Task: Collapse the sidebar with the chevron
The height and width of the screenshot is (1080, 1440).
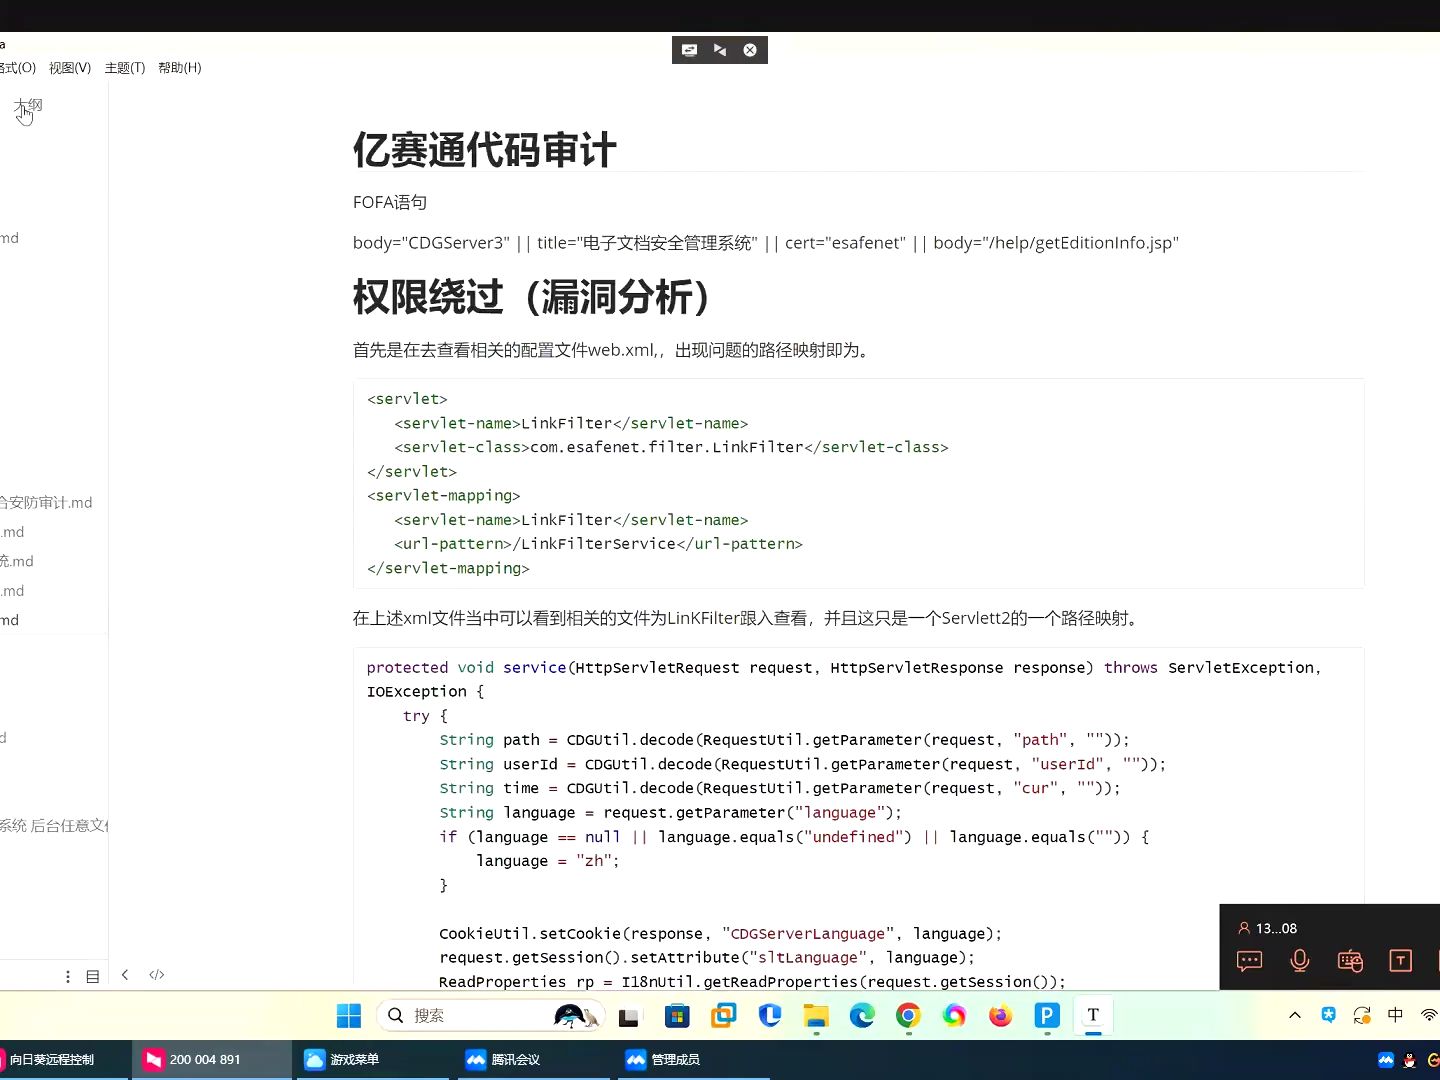Action: coord(125,975)
